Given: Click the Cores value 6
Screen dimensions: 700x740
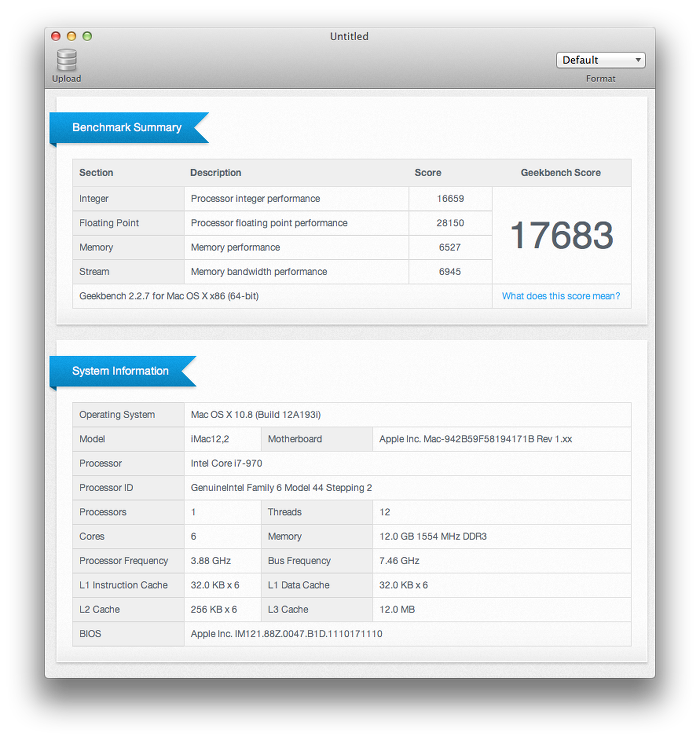Looking at the screenshot, I should [x=194, y=537].
